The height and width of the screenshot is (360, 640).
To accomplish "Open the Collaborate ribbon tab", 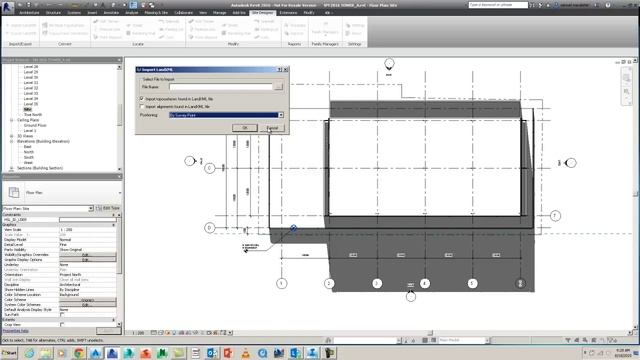I will 184,13.
